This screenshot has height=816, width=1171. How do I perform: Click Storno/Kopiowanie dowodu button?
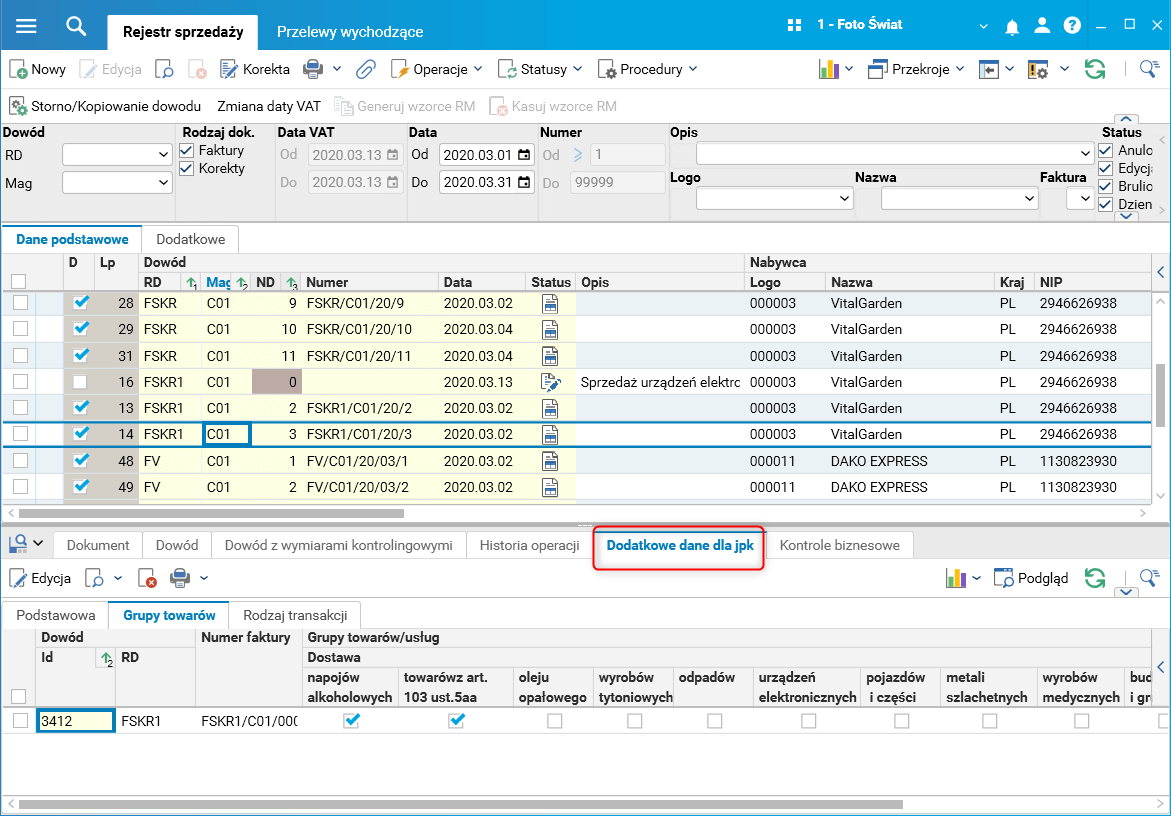[x=105, y=106]
